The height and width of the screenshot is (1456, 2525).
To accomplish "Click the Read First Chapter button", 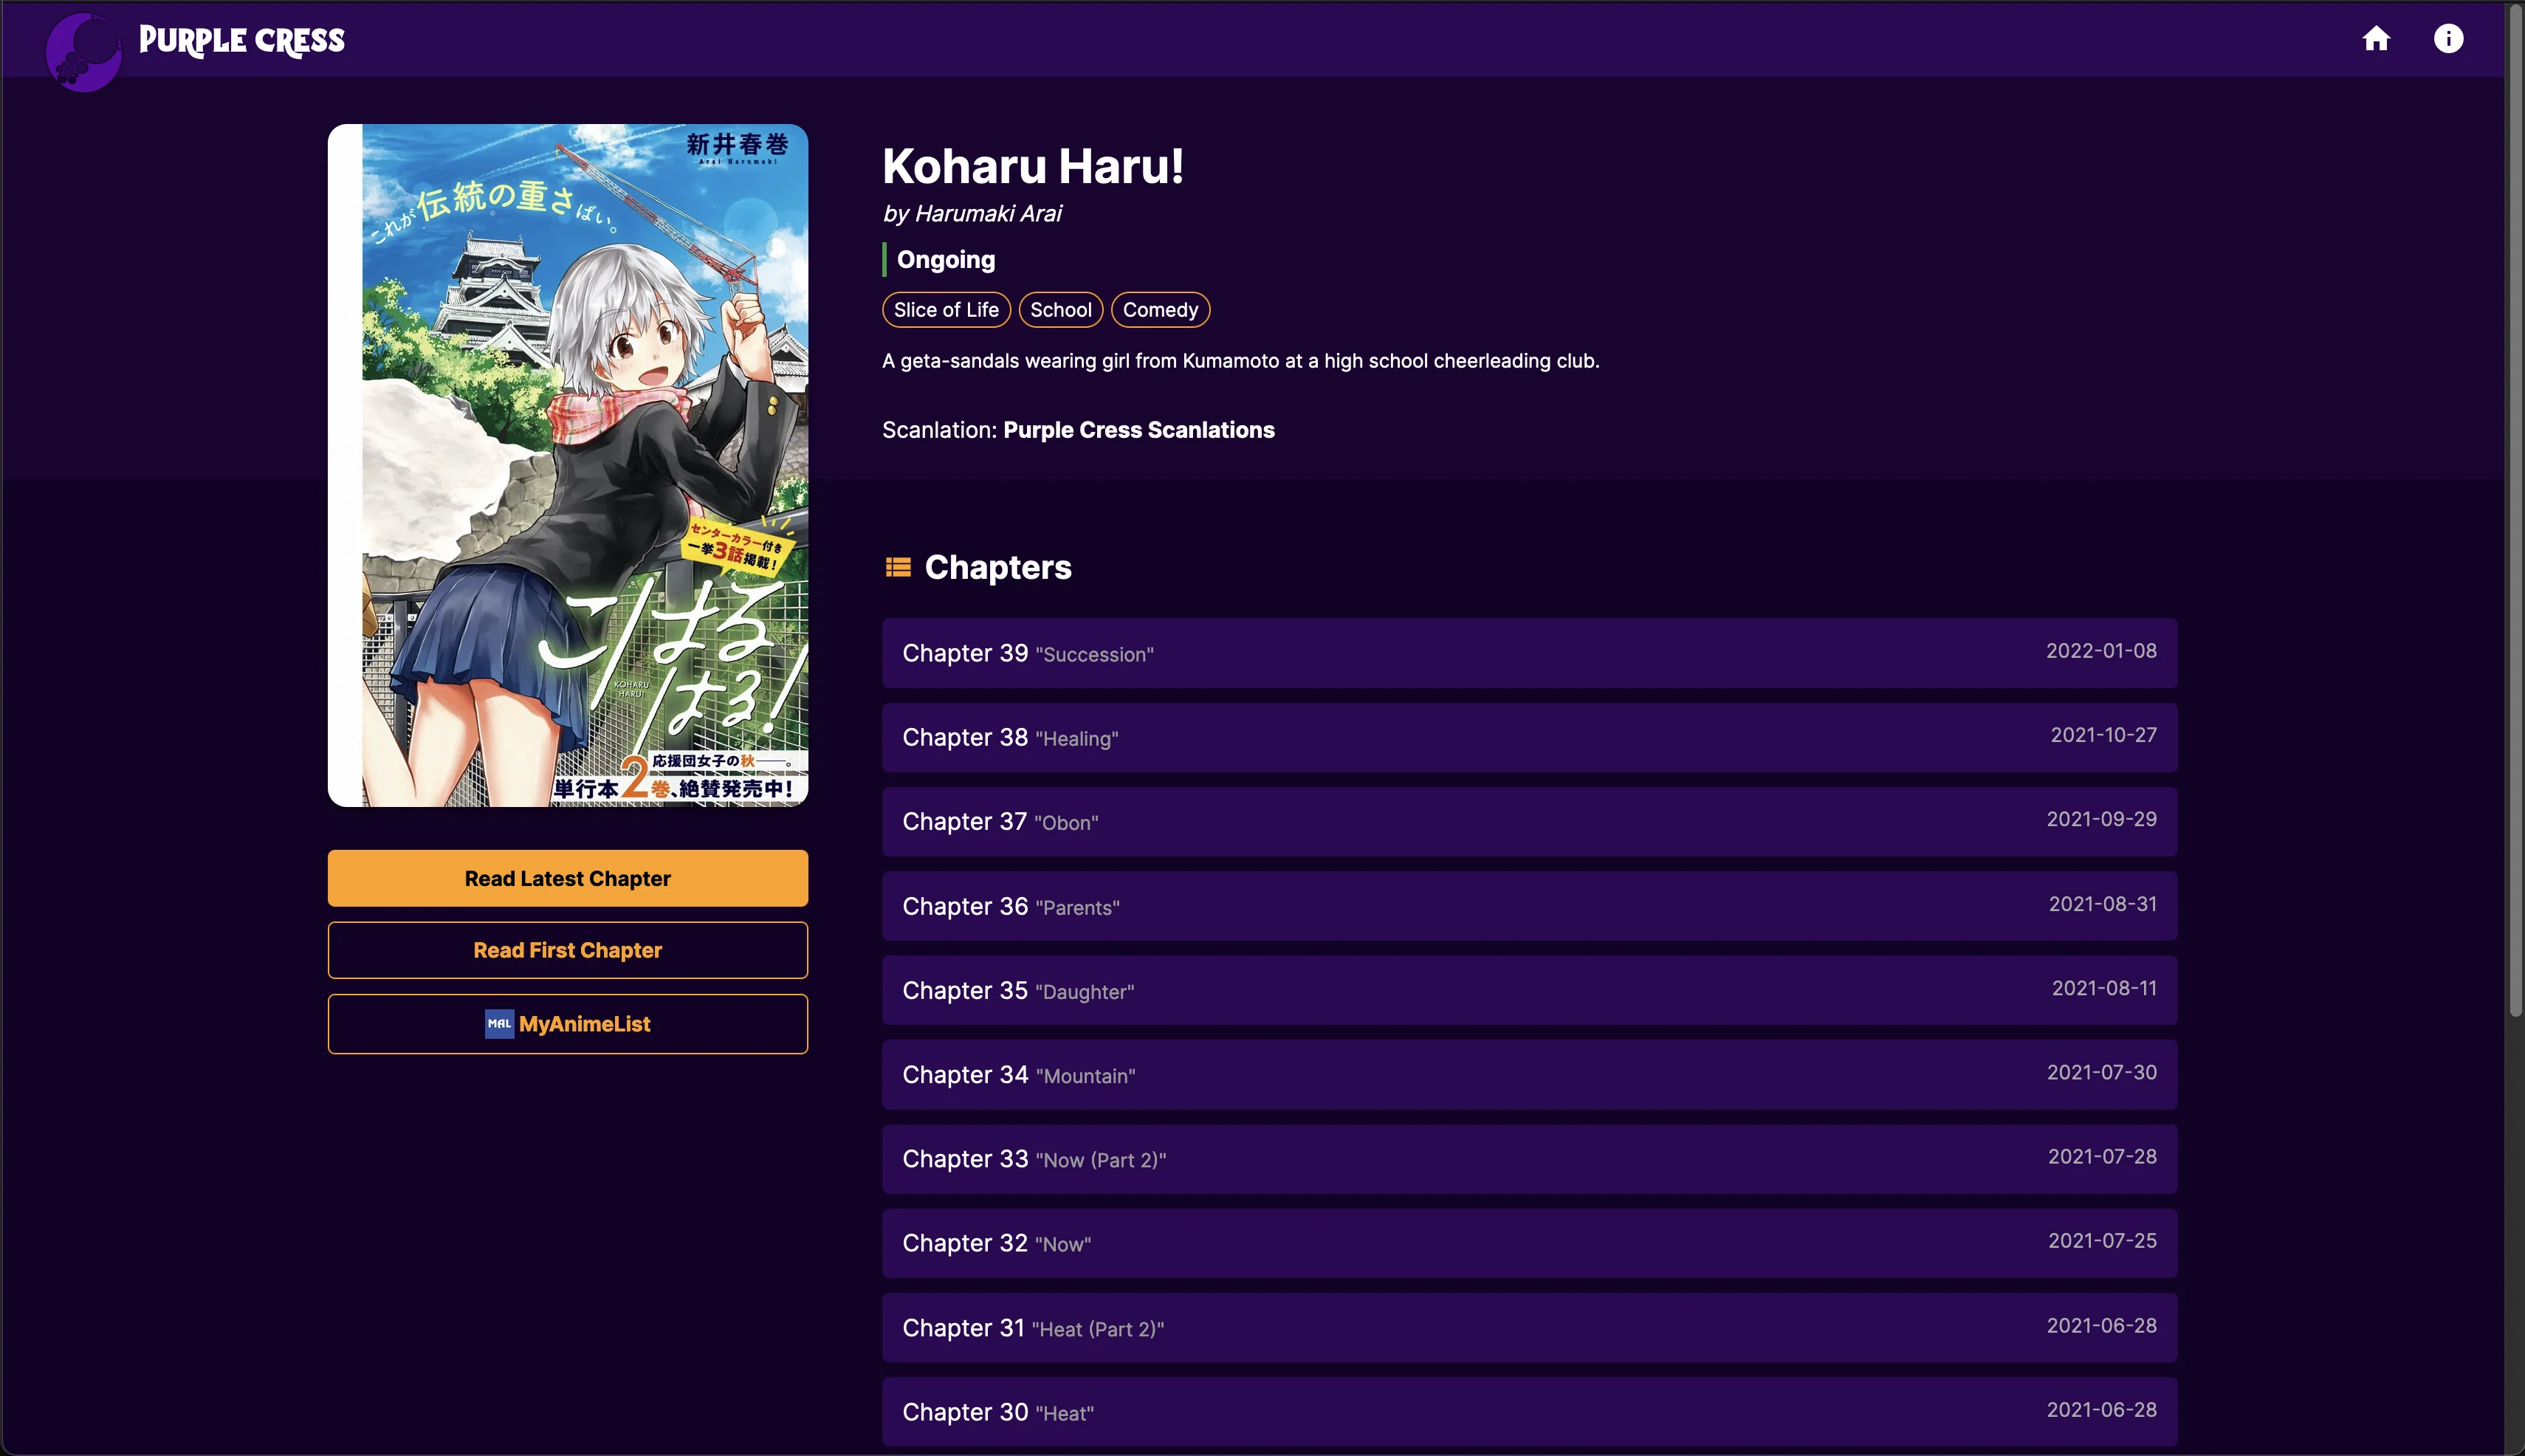I will coord(567,950).
